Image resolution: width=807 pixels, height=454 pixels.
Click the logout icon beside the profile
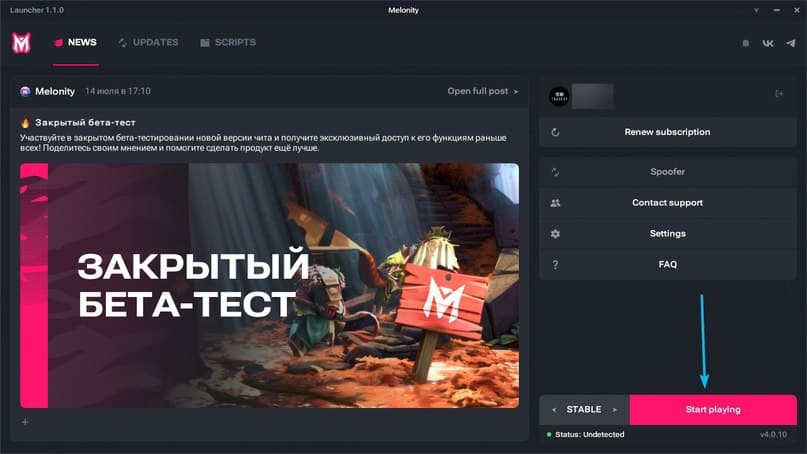coord(779,94)
